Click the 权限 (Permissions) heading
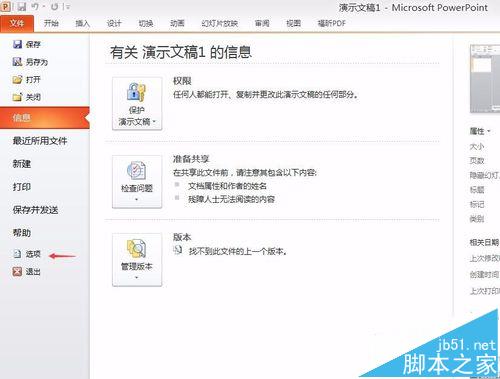The width and height of the screenshot is (500, 379). point(182,81)
